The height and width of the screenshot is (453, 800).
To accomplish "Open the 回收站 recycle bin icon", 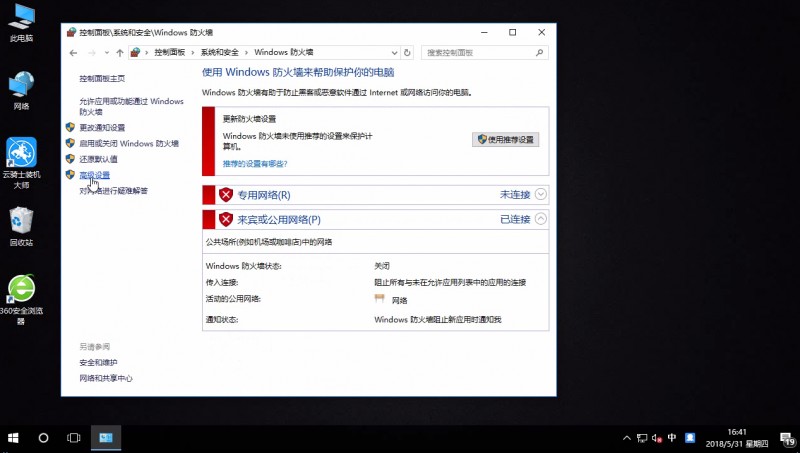I will coord(21,226).
